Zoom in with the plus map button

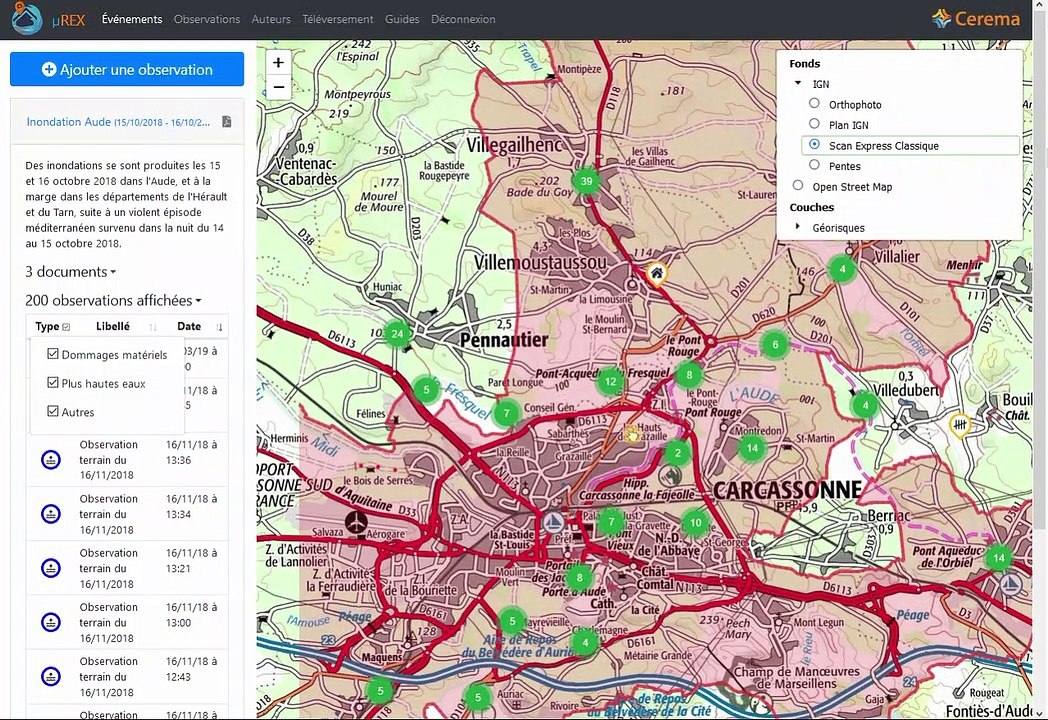[x=278, y=62]
